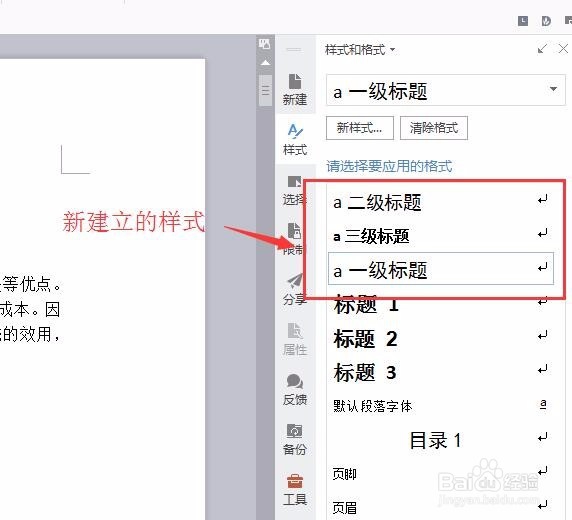Apply the 一级标题 style in list
572x520 pixels.
pyautogui.click(x=441, y=269)
